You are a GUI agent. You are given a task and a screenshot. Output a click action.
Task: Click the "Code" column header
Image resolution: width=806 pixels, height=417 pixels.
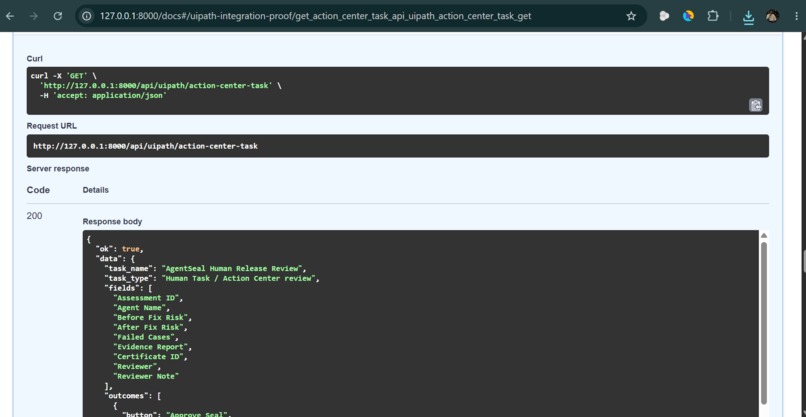tap(39, 190)
